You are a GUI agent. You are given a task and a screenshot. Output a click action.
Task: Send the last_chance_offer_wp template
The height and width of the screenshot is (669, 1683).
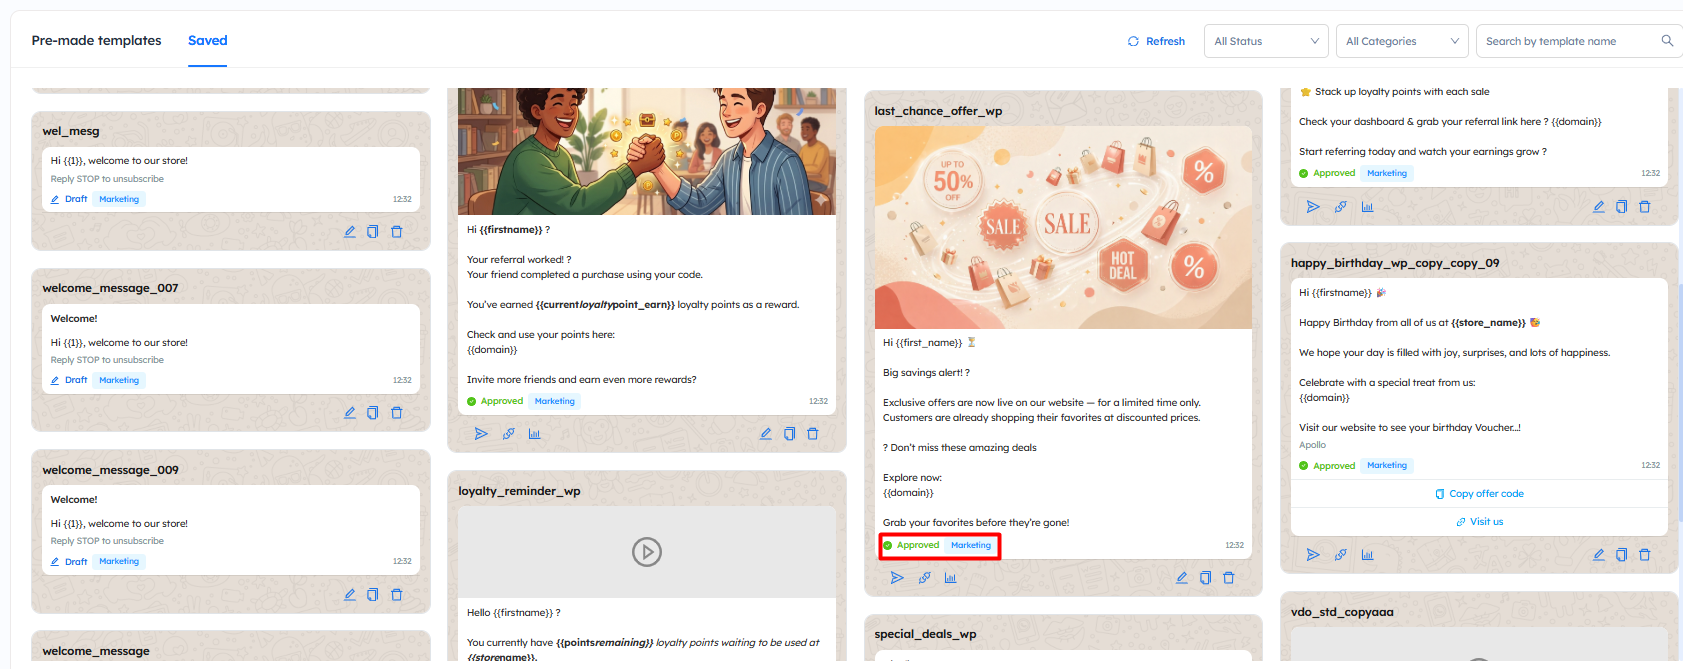point(897,578)
